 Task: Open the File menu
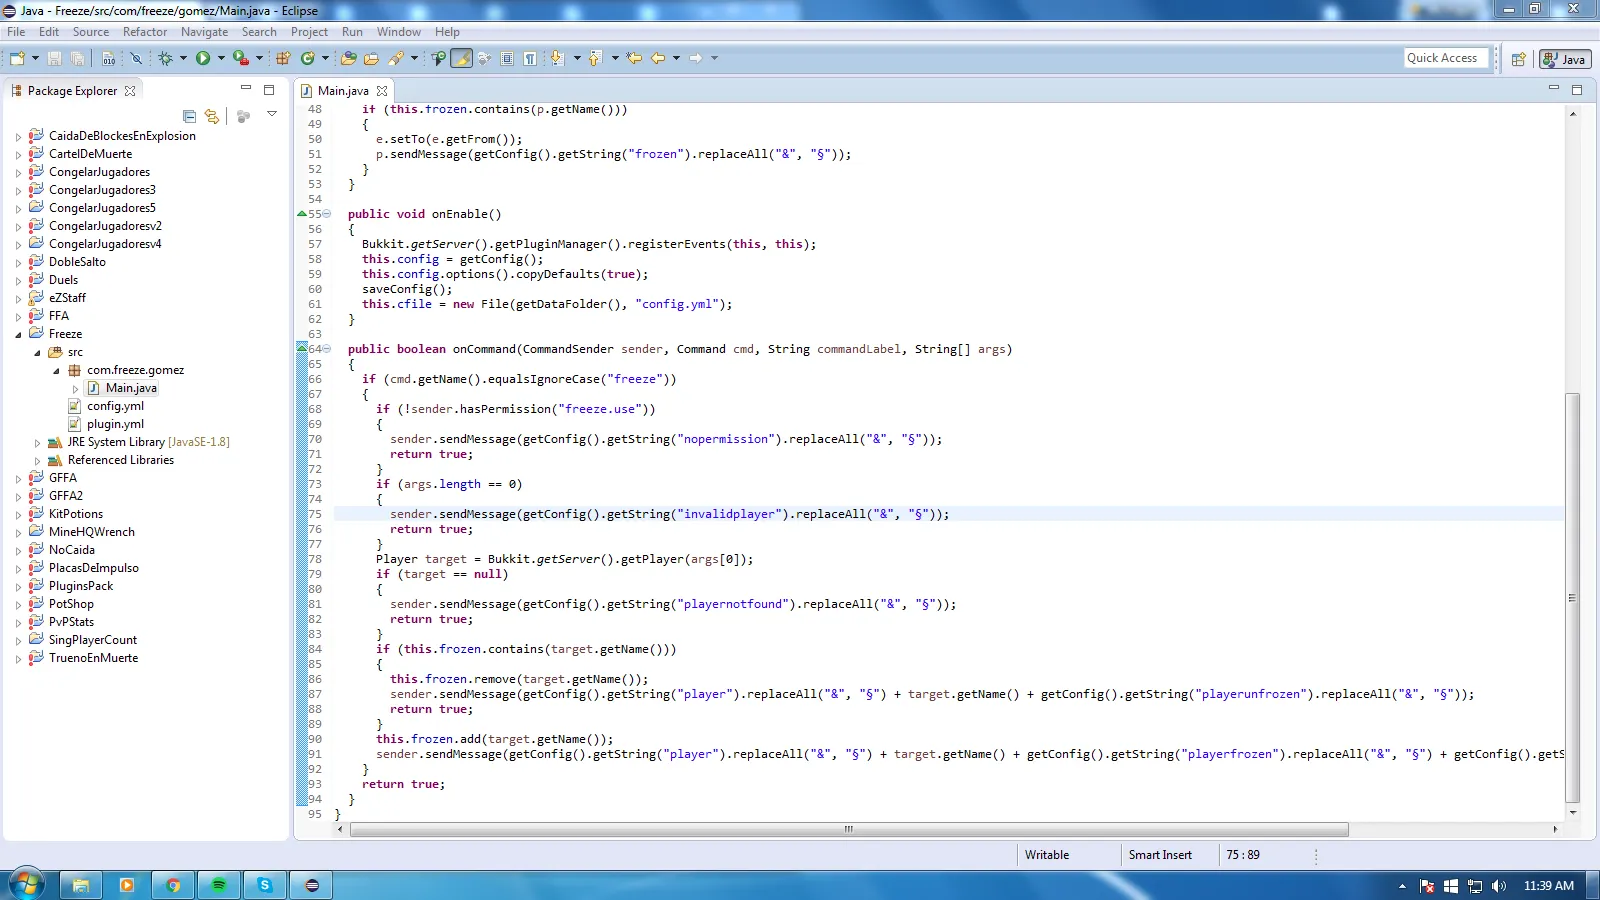point(16,32)
